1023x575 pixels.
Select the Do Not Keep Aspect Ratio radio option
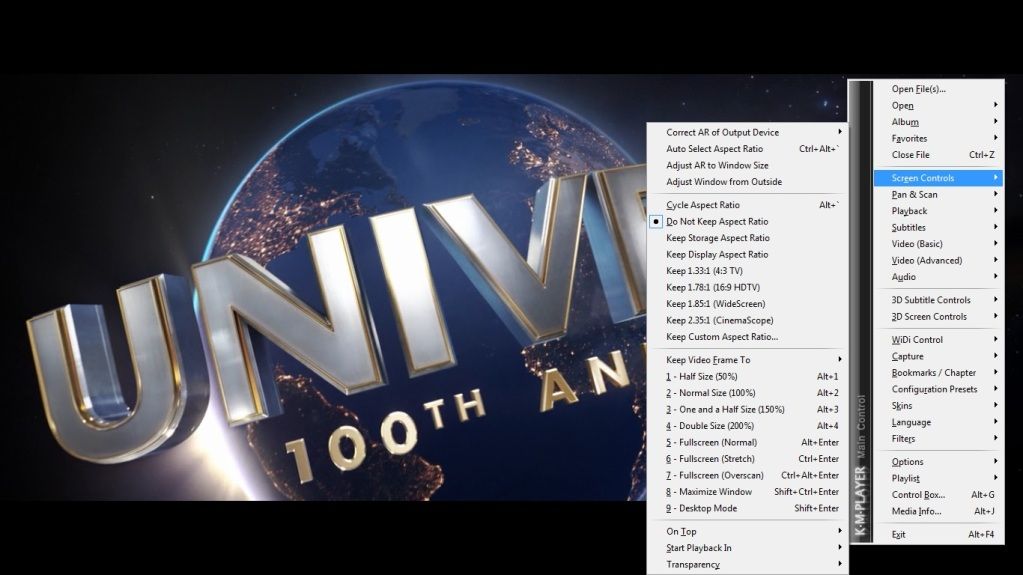click(x=747, y=221)
